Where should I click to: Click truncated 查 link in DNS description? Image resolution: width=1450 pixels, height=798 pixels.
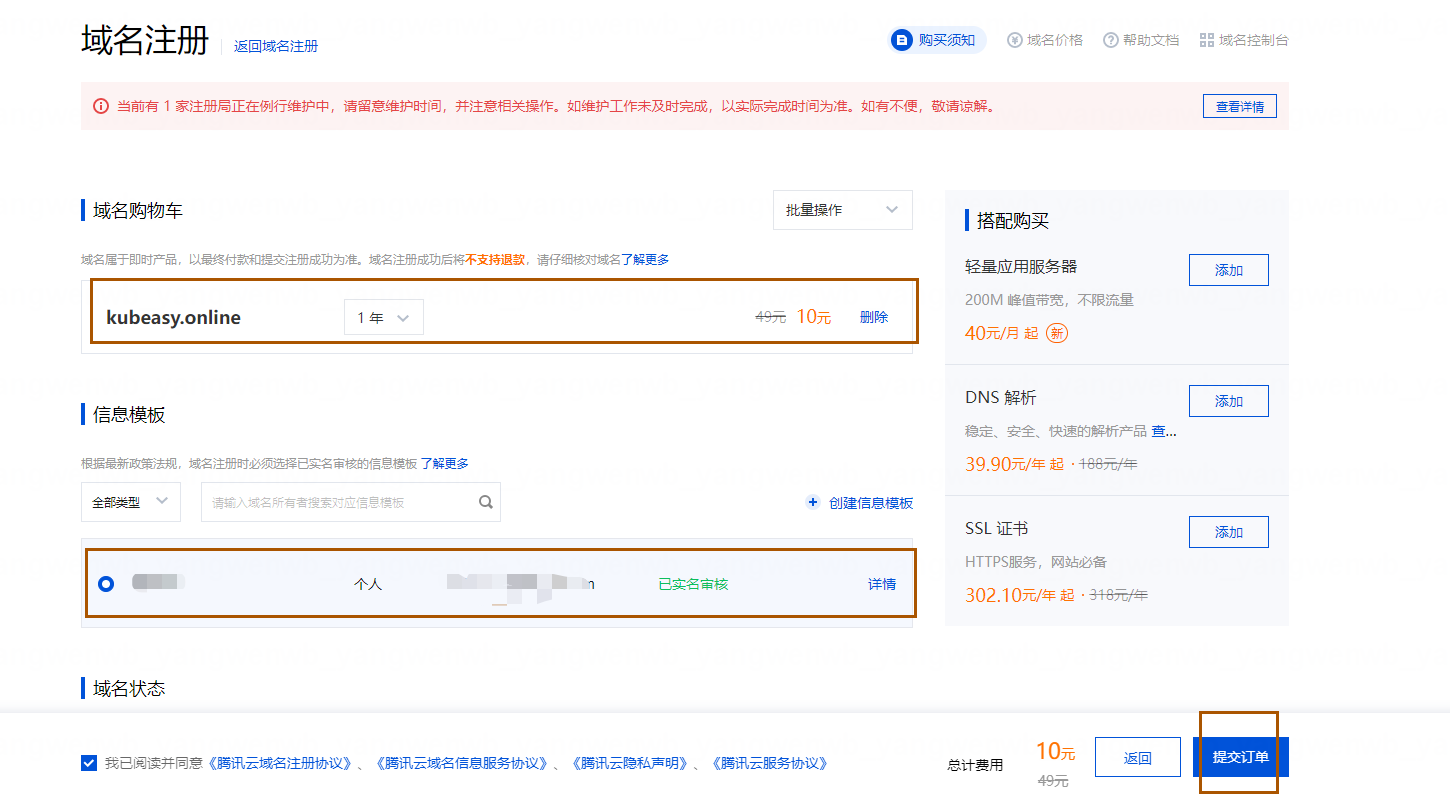pos(1158,431)
